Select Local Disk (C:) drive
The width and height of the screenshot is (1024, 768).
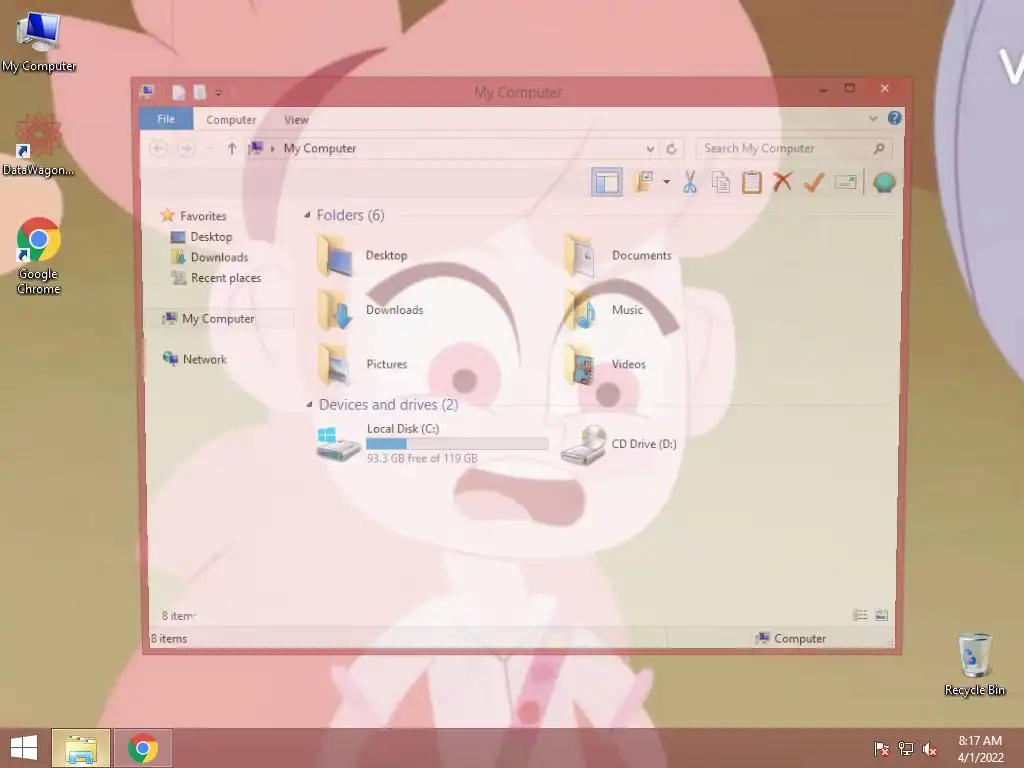coord(432,443)
